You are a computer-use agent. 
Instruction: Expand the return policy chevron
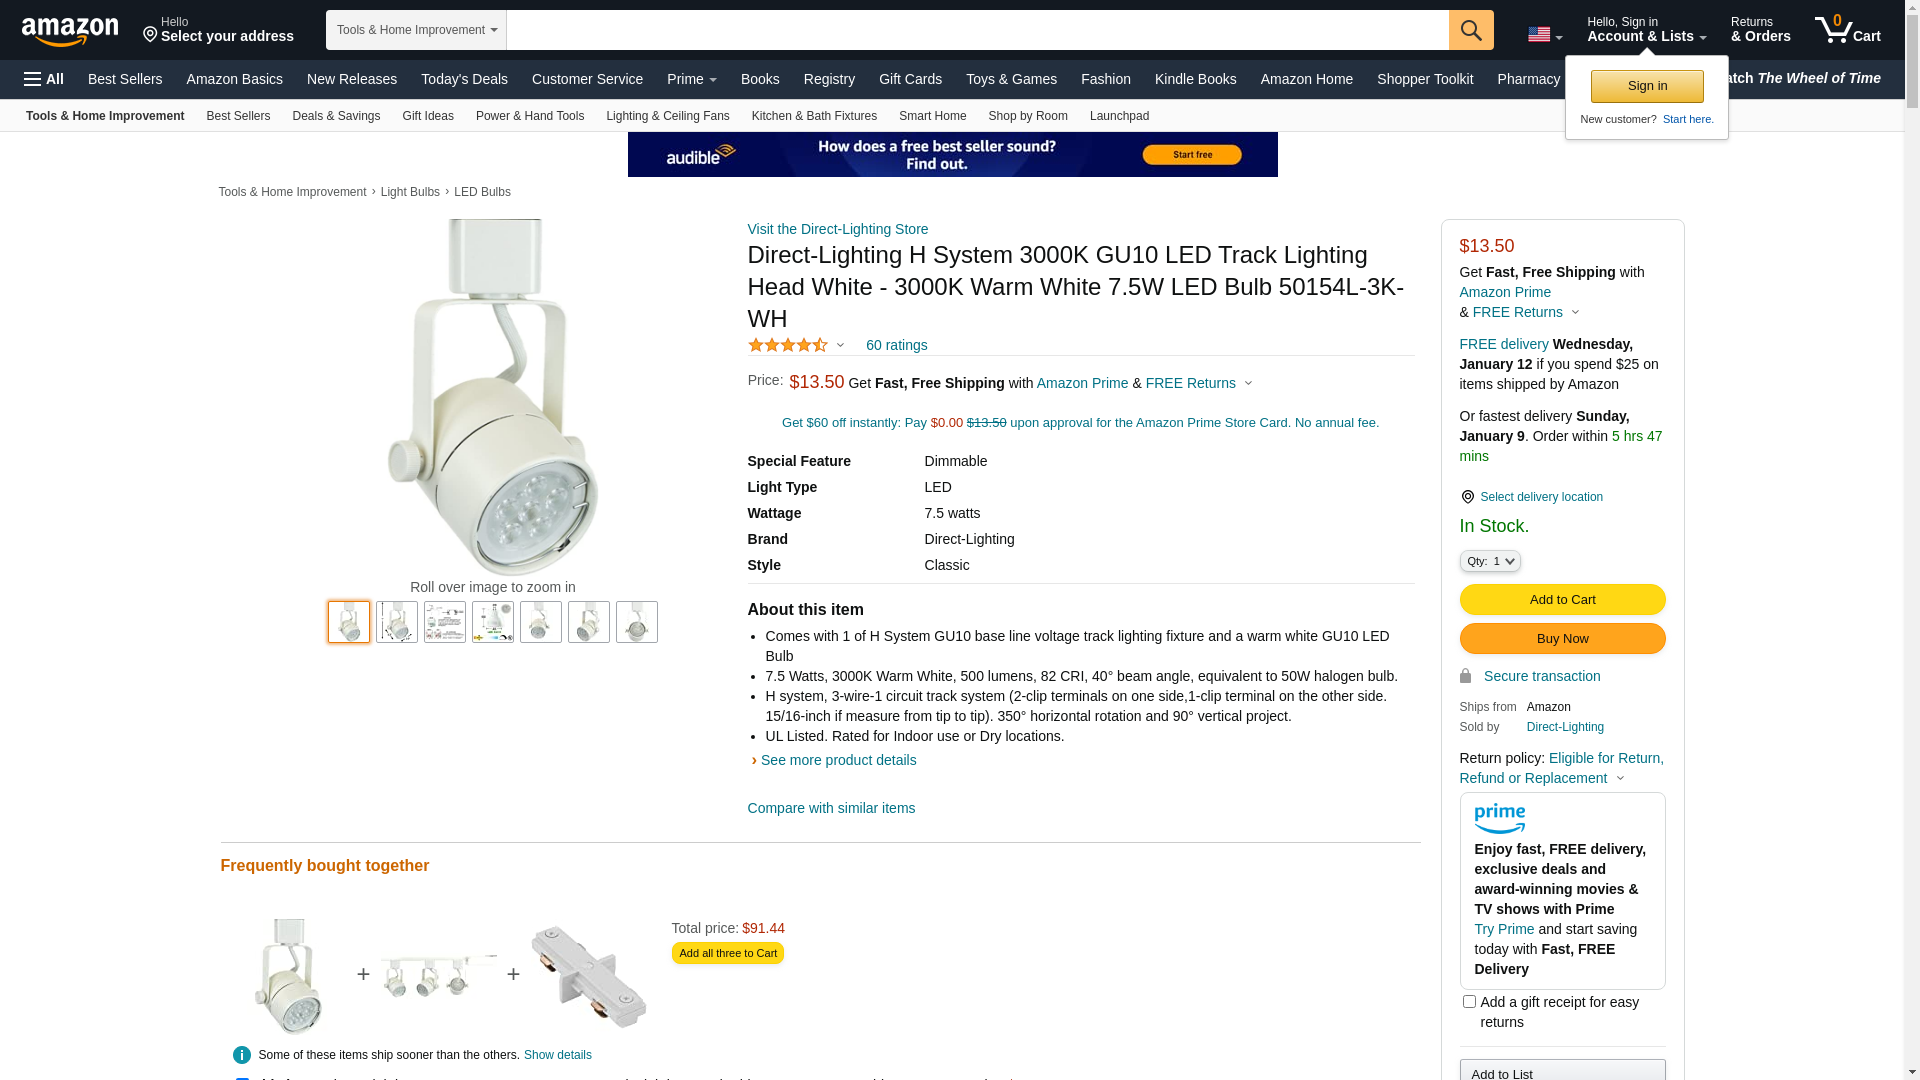[1620, 778]
